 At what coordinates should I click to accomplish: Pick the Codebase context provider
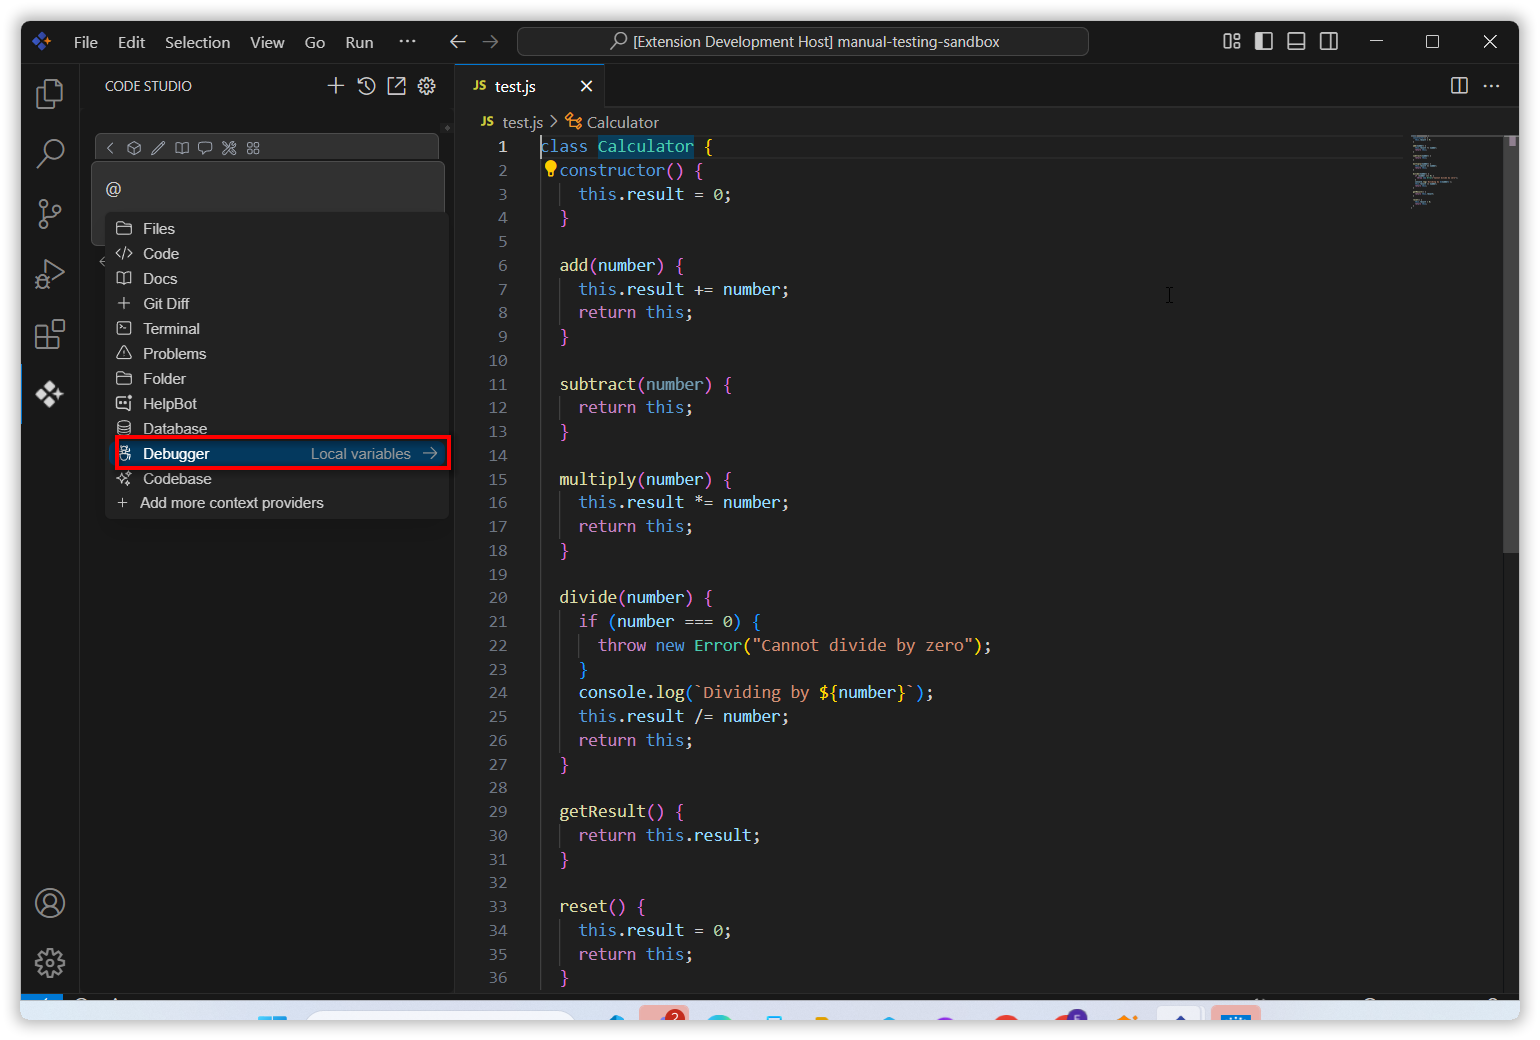[277, 479]
